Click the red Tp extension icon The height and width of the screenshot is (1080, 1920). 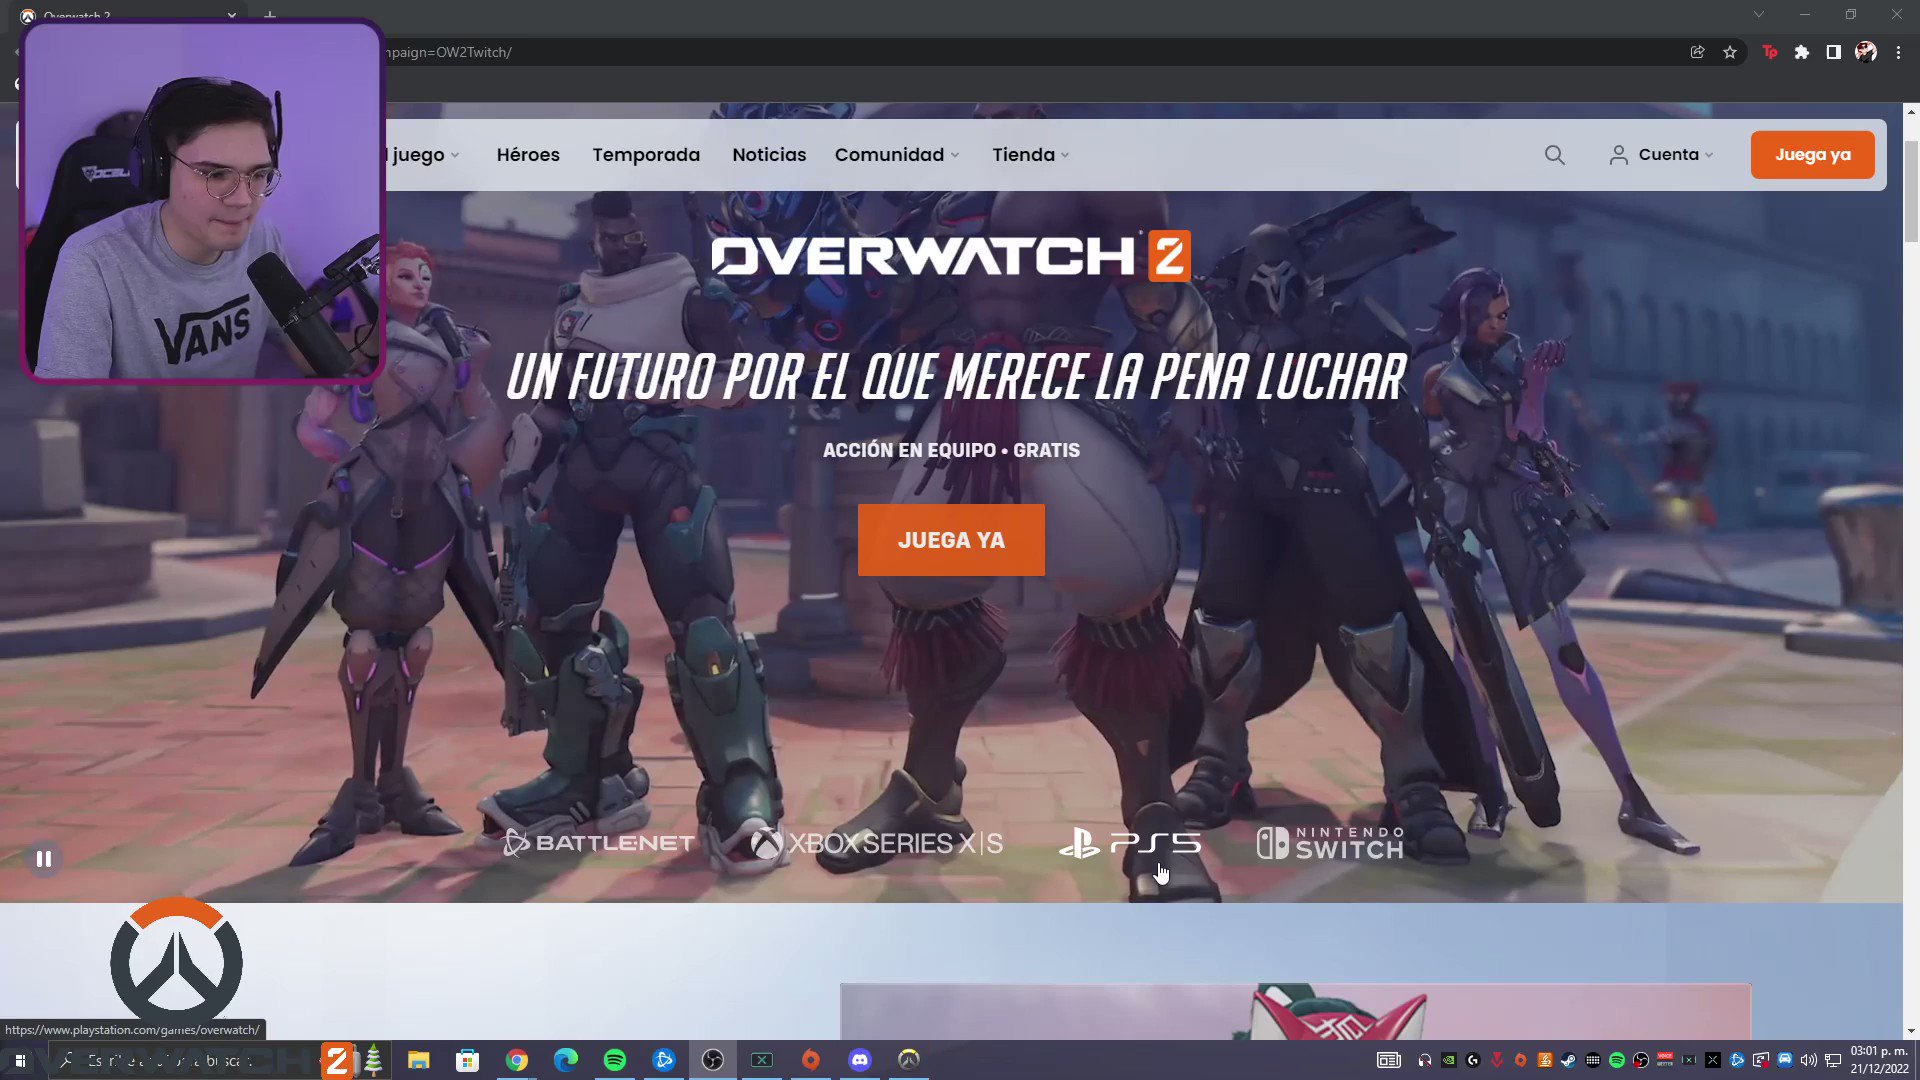[1769, 52]
